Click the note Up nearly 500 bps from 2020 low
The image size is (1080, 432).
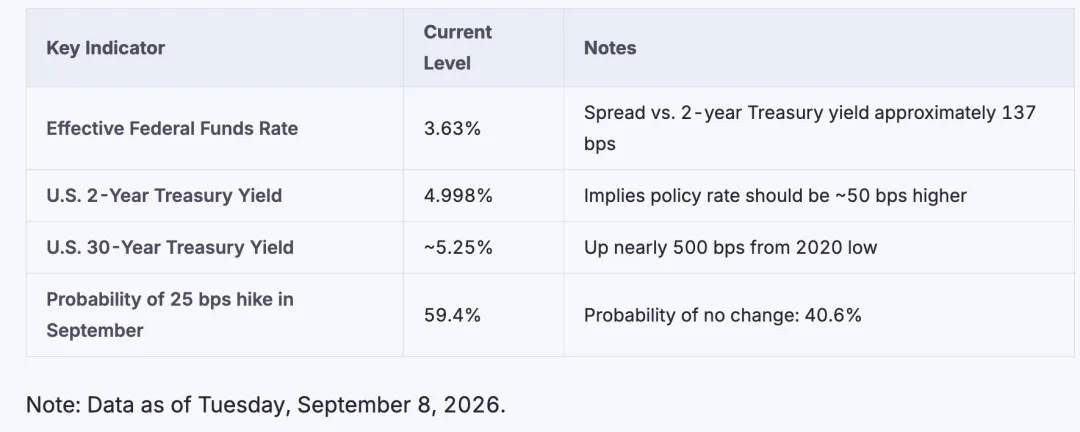click(731, 247)
